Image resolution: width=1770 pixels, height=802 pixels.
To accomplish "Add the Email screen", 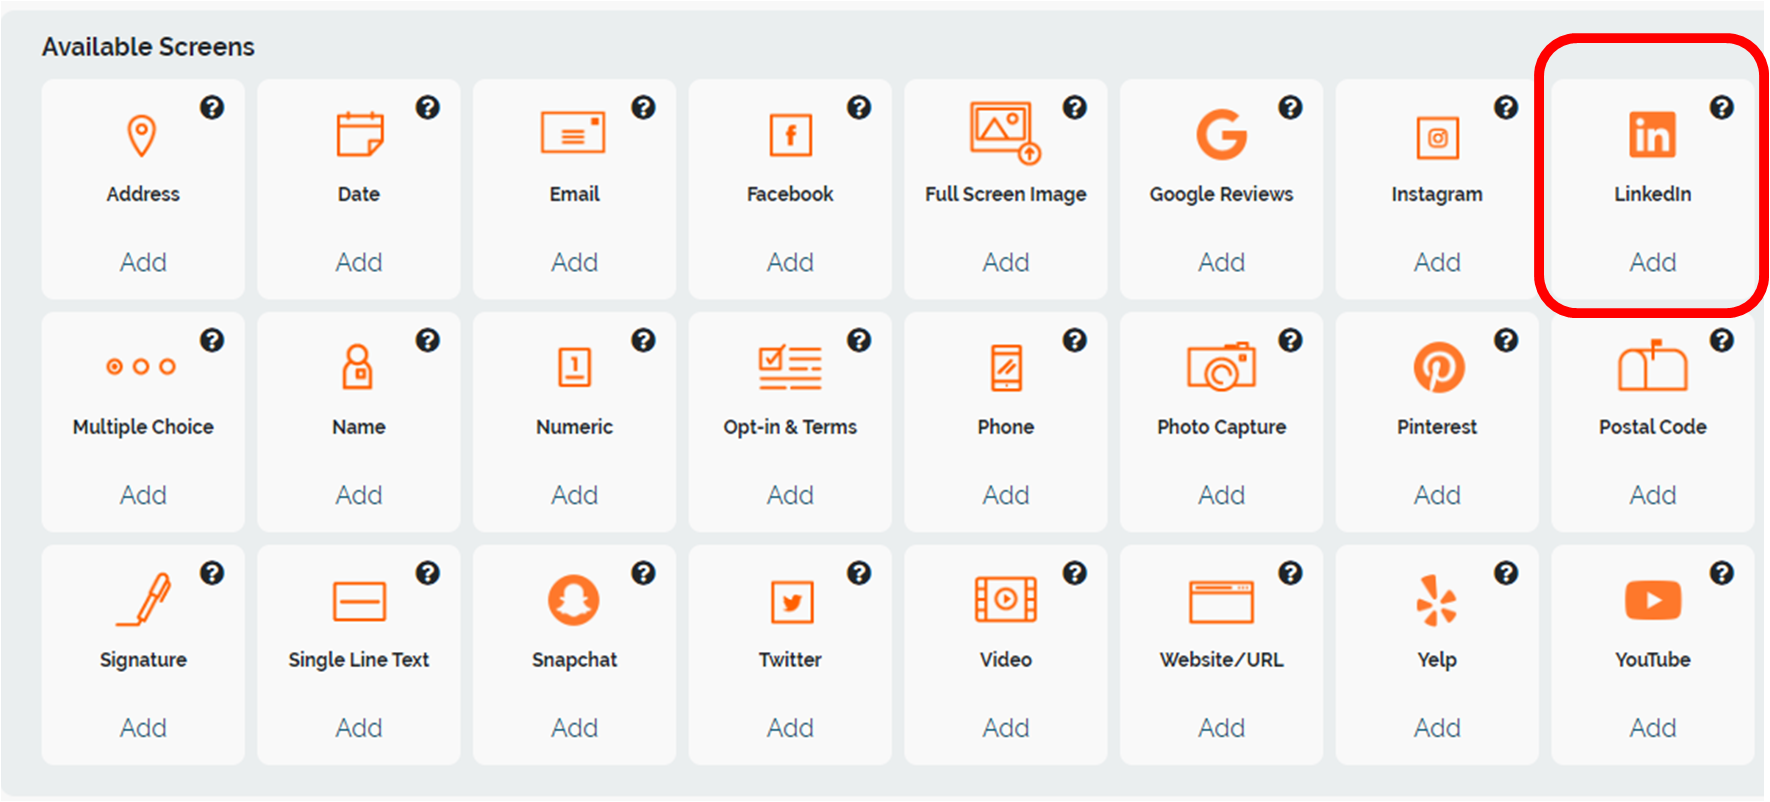I will [x=574, y=262].
